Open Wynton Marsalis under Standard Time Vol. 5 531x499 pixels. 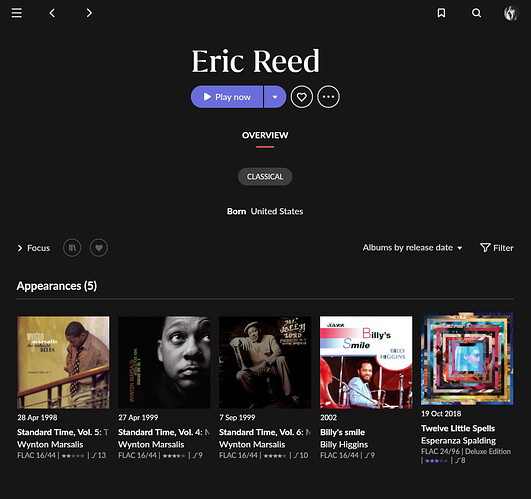tap(50, 444)
